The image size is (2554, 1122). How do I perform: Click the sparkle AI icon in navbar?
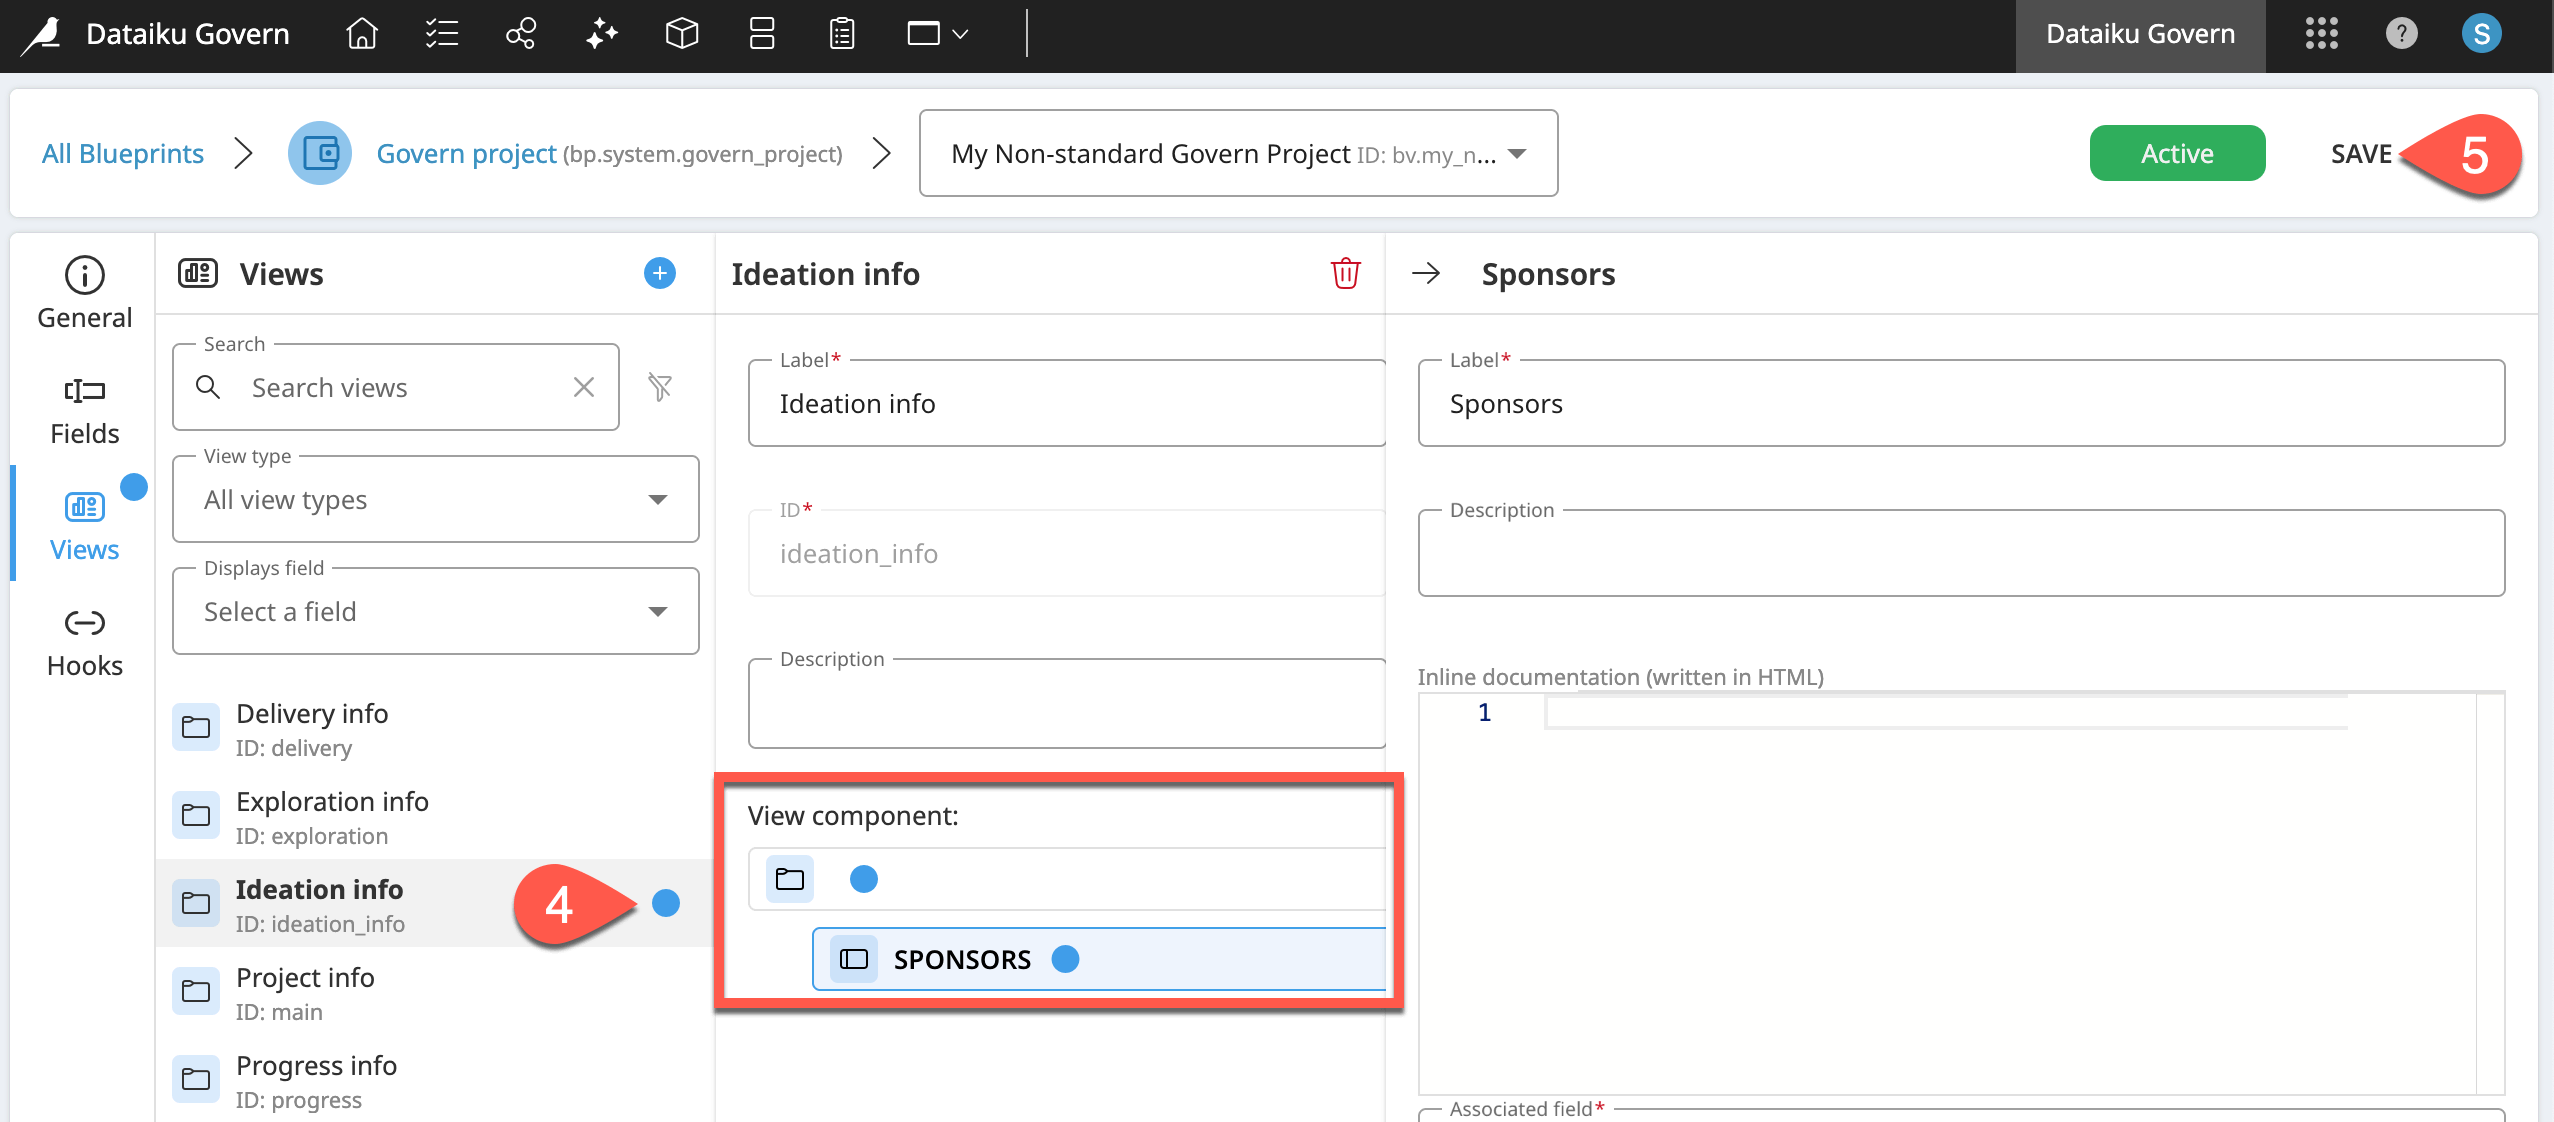pyautogui.click(x=601, y=35)
